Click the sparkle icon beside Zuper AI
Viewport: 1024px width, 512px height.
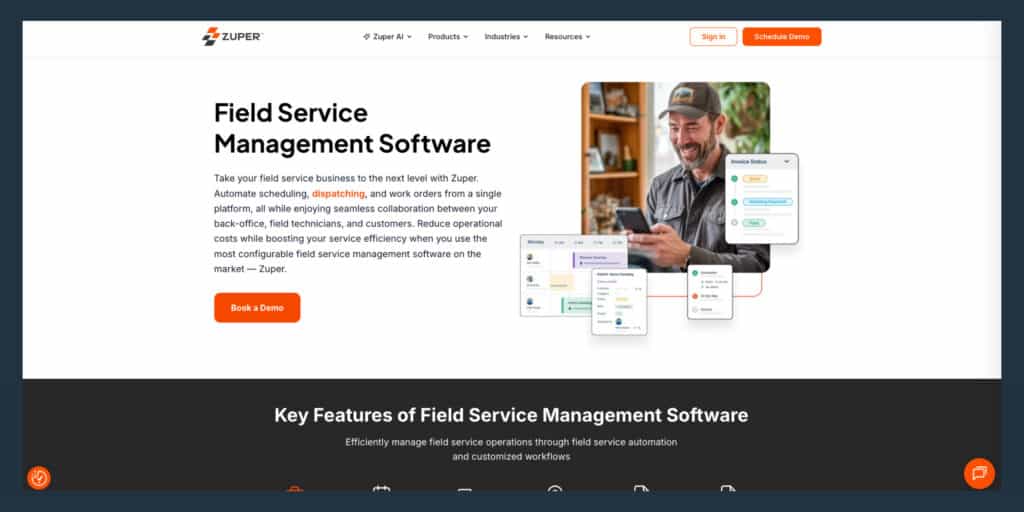[x=366, y=37]
